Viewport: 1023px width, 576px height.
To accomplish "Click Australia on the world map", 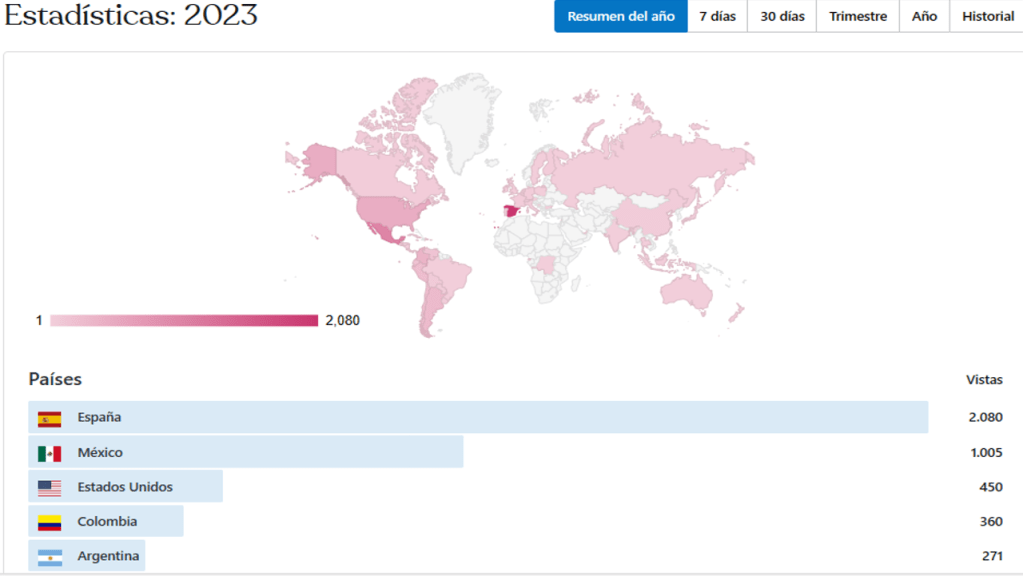I will point(687,289).
